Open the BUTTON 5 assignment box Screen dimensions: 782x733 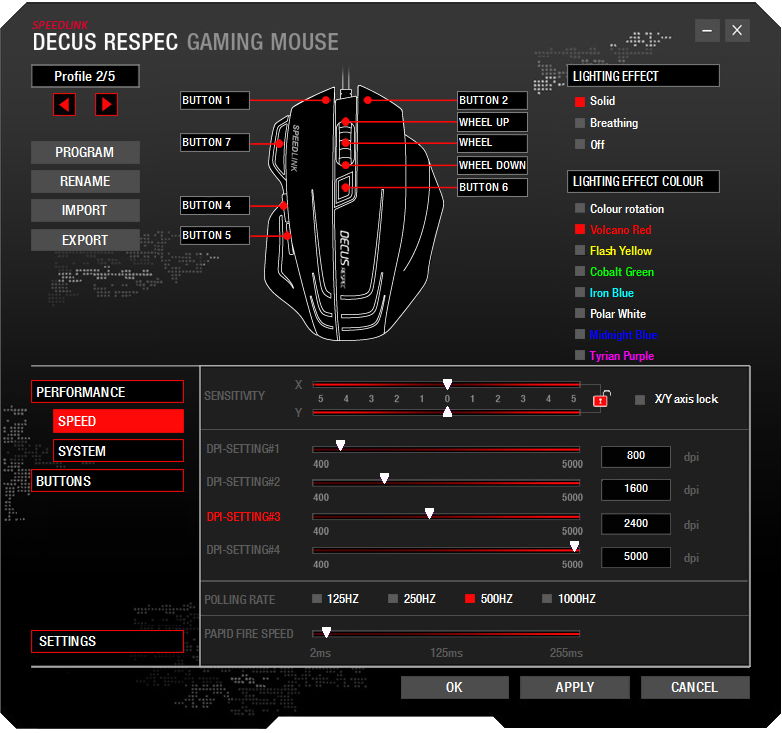pyautogui.click(x=214, y=235)
